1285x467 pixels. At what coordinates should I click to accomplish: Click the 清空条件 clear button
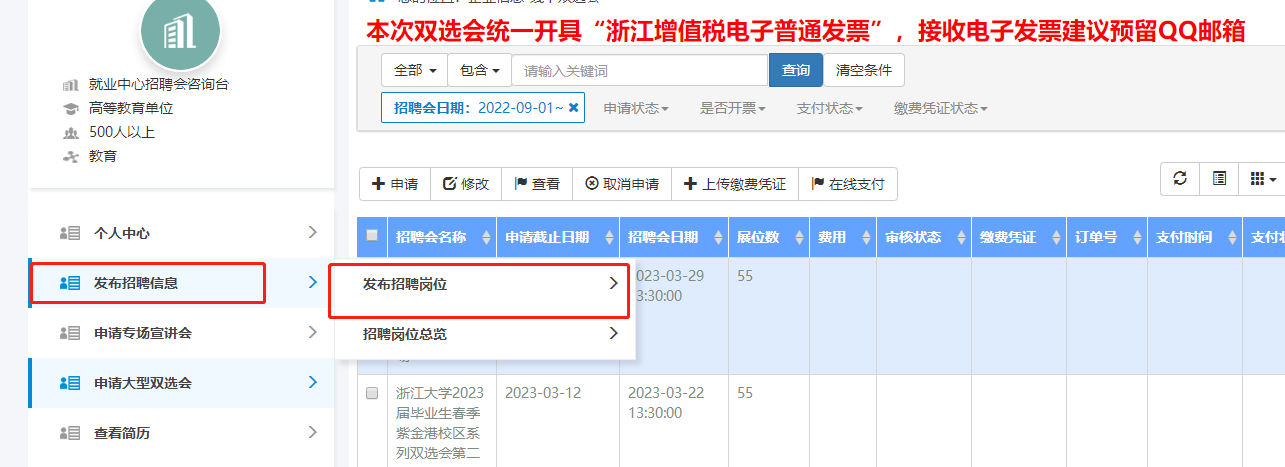(863, 70)
